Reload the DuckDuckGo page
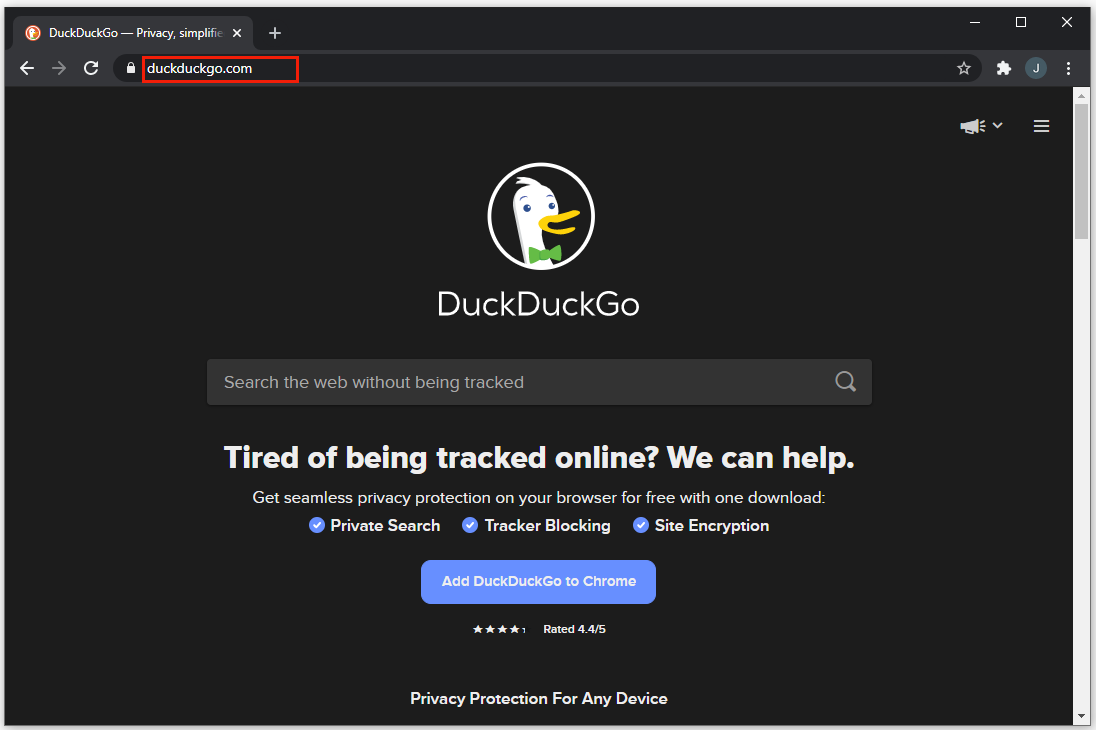 [91, 68]
